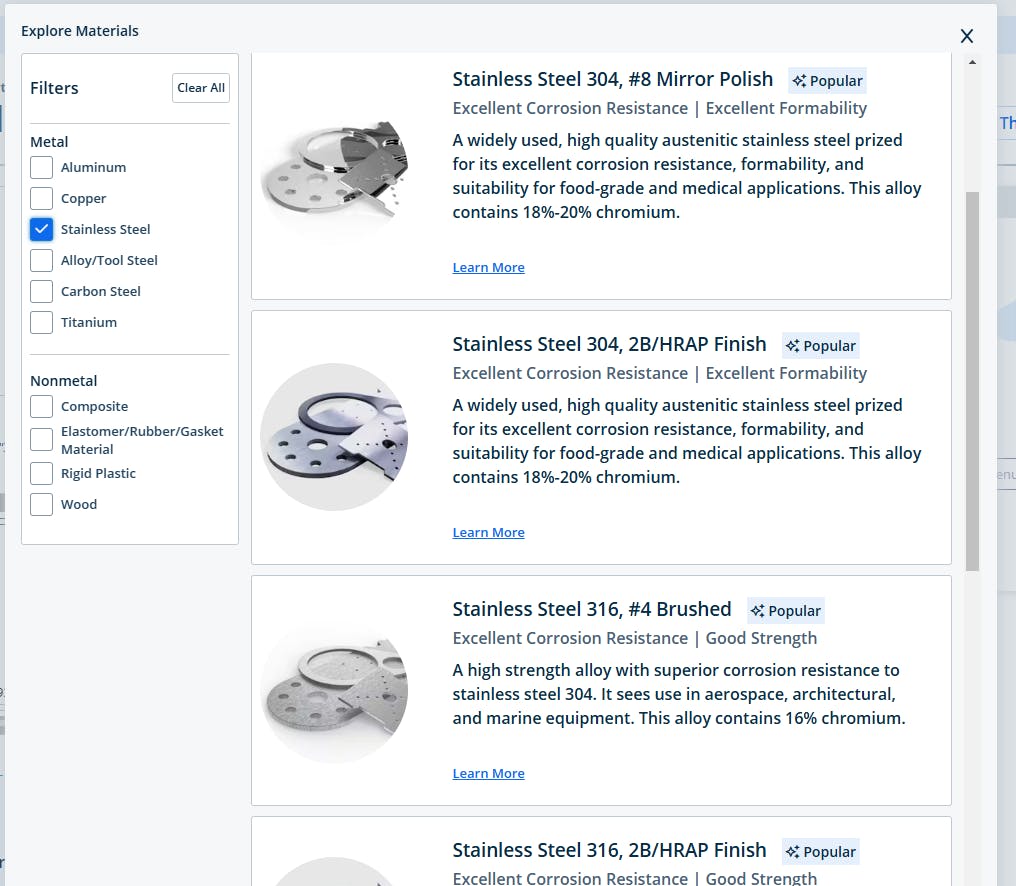Screen dimensions: 1016x886
Task: Enable the Composite nonmetal filter
Action: click(x=41, y=406)
